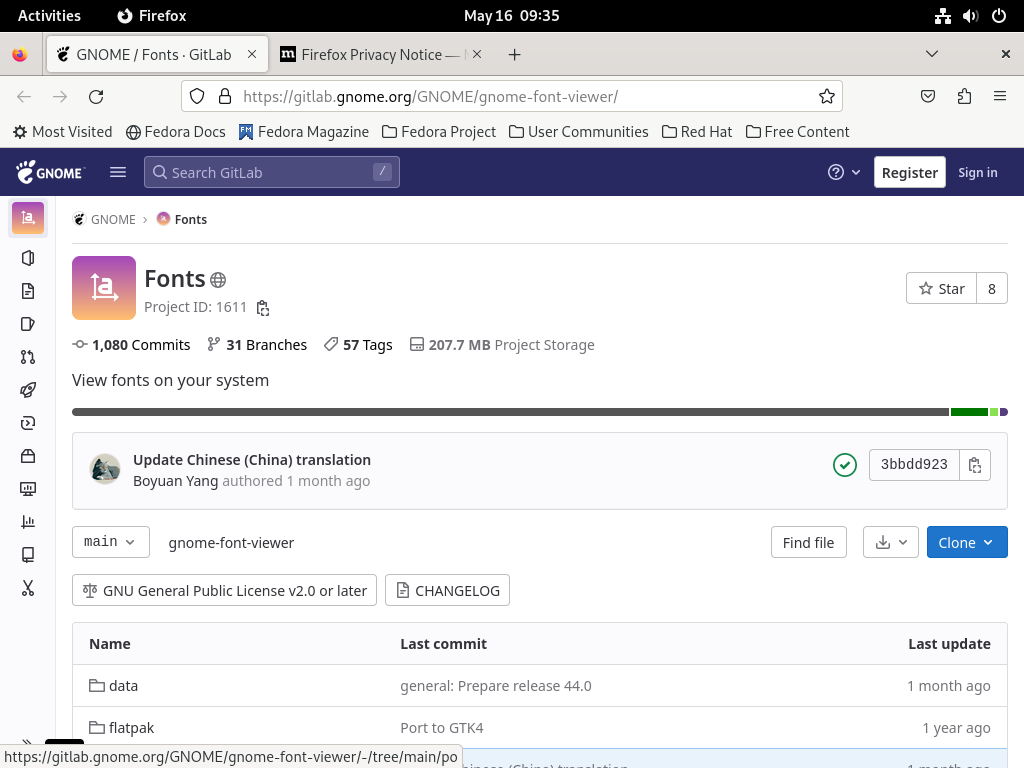Open the Most Visited bookmarks menu
Screen dimensions: 1024x768
tap(63, 132)
